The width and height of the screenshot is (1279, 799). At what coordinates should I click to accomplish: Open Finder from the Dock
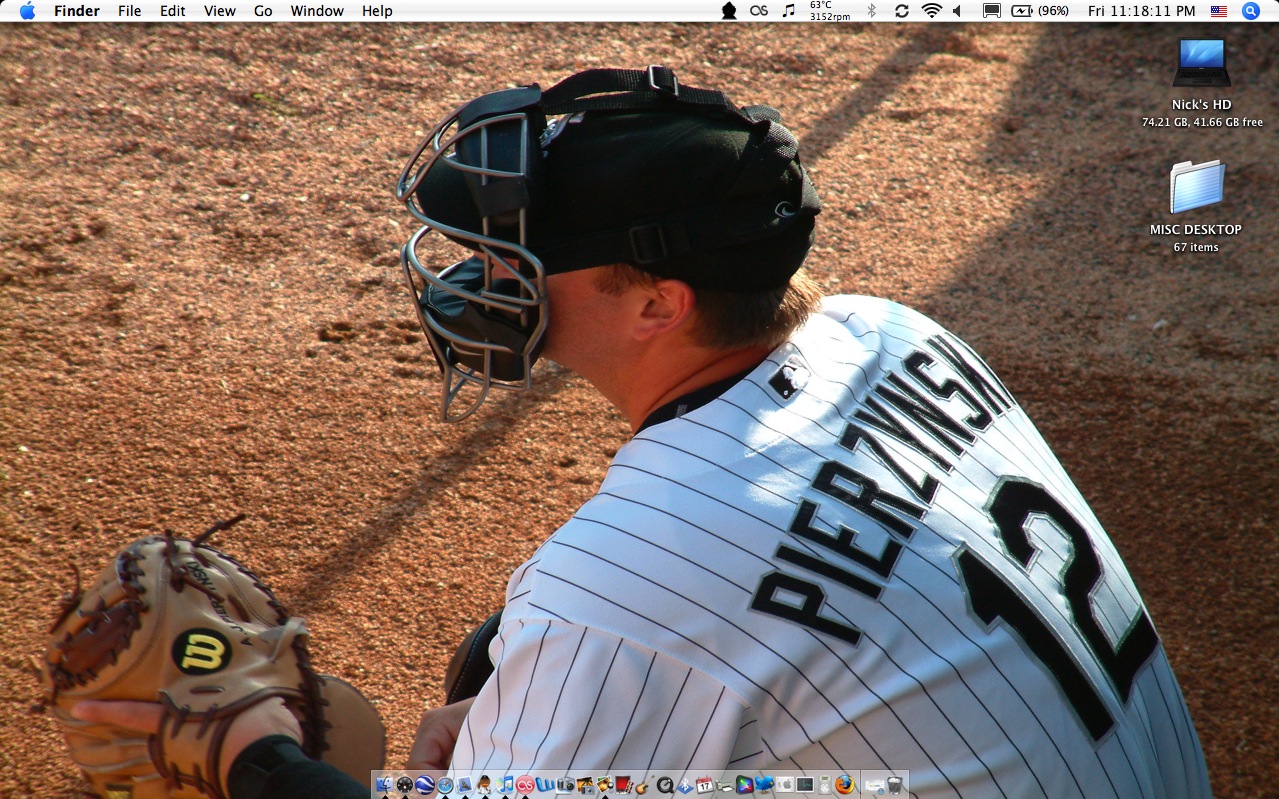pyautogui.click(x=385, y=785)
